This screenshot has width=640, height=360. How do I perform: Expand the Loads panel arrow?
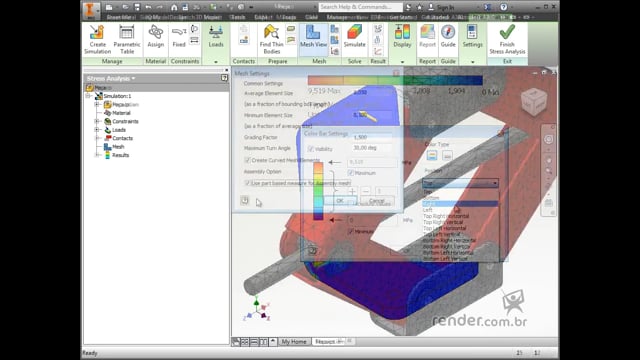[216, 62]
